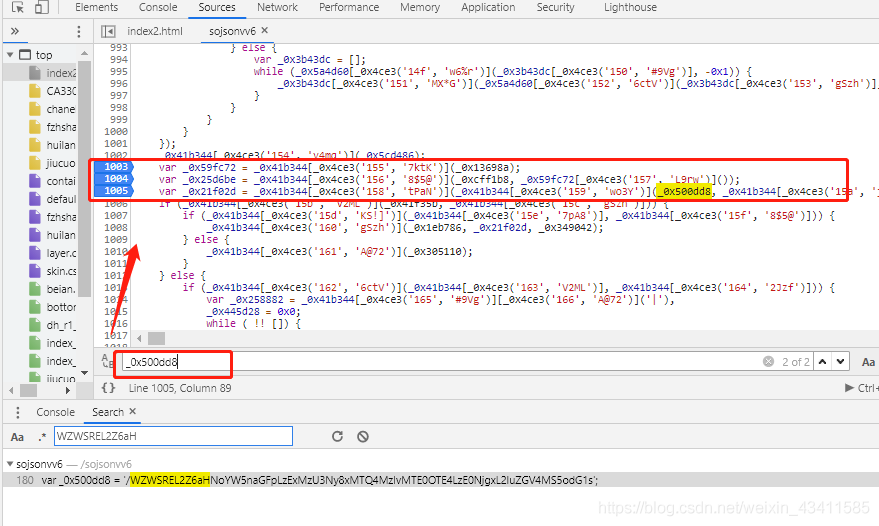Viewport: 879px width, 526px height.
Task: Close the sojsonvv6 file tab
Action: 265,30
